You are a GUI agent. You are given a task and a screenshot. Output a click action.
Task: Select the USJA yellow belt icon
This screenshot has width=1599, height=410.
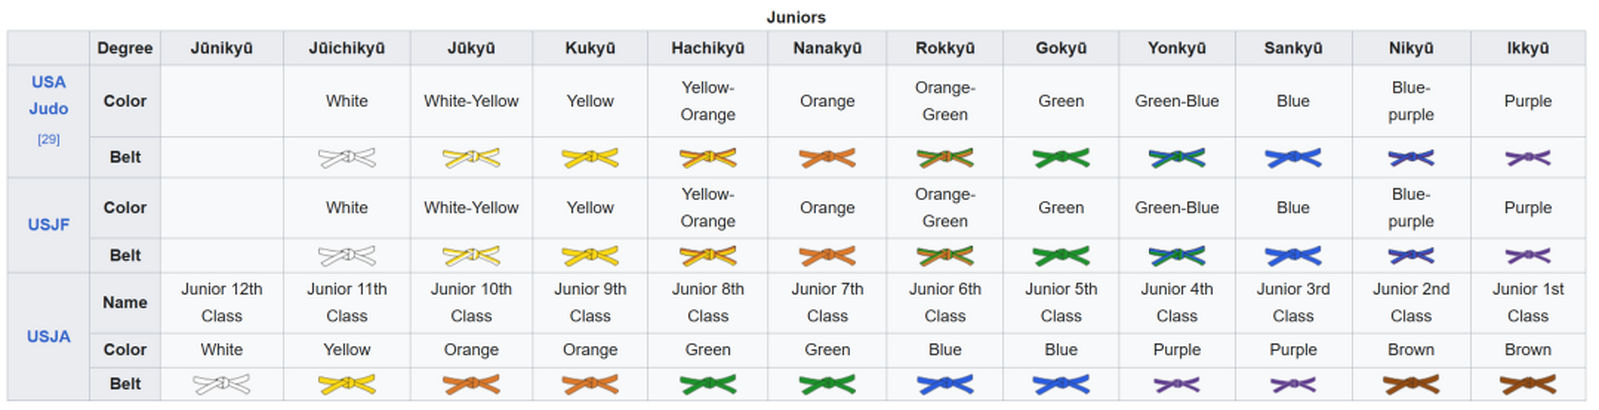click(x=347, y=384)
